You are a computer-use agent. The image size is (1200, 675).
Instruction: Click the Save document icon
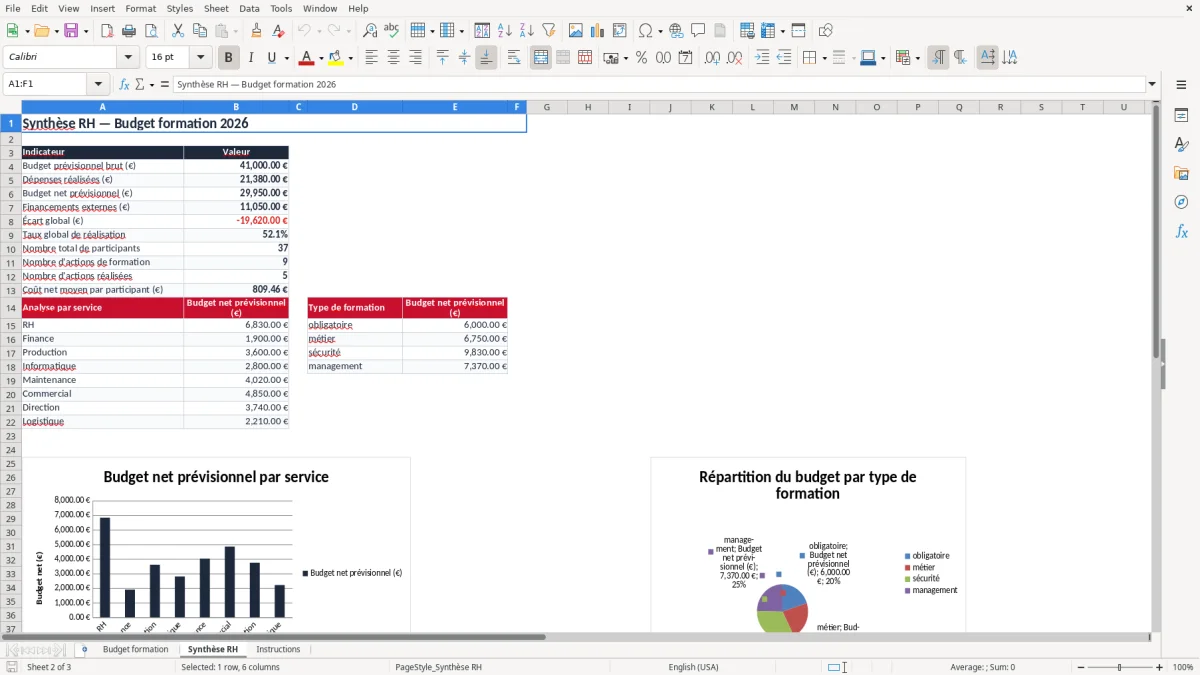tap(71, 31)
